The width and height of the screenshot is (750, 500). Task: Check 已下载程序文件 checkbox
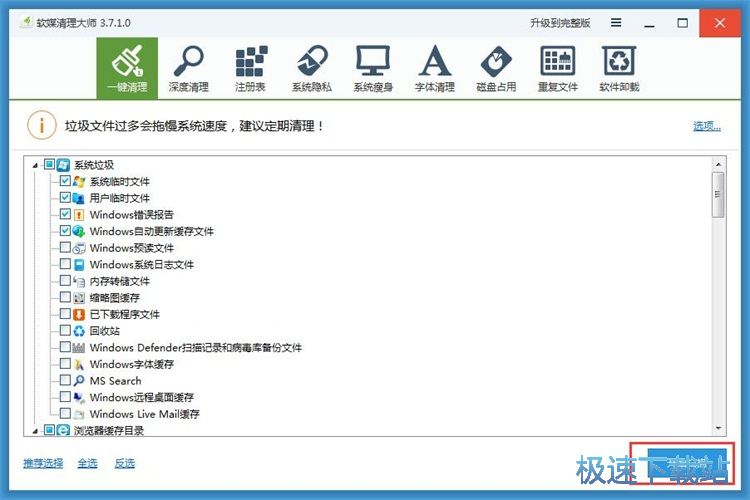pyautogui.click(x=65, y=314)
